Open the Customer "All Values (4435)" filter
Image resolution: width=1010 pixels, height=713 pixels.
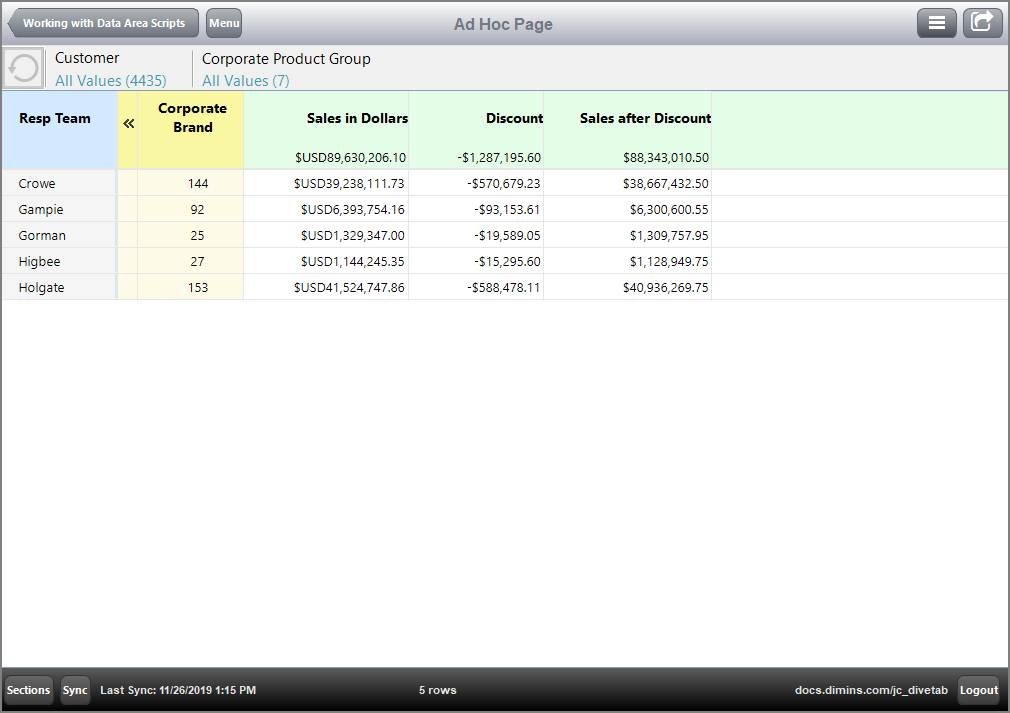tap(110, 80)
